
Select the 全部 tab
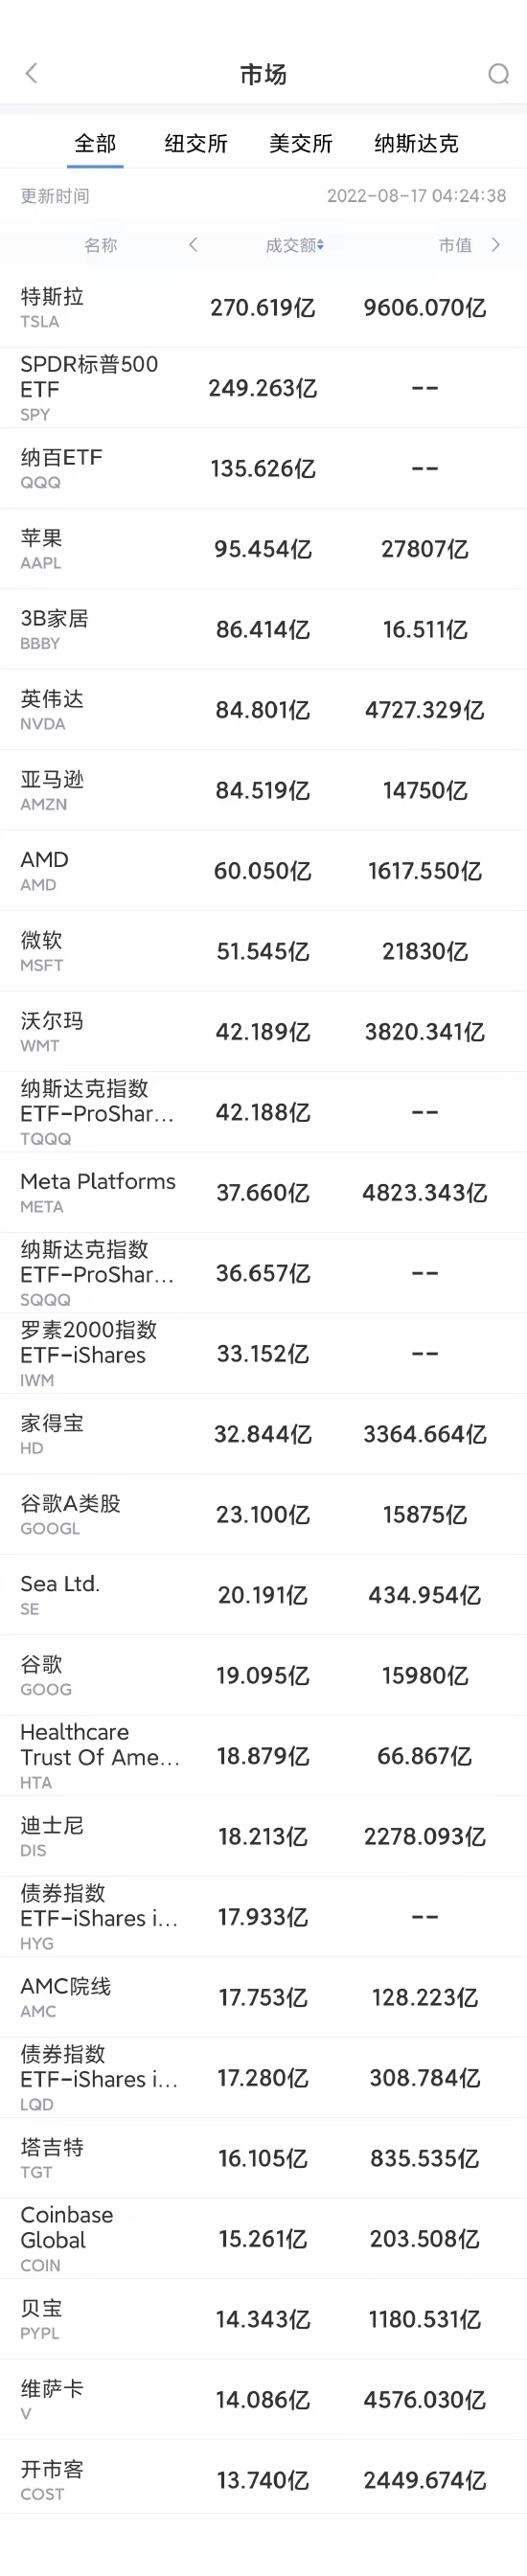[95, 143]
